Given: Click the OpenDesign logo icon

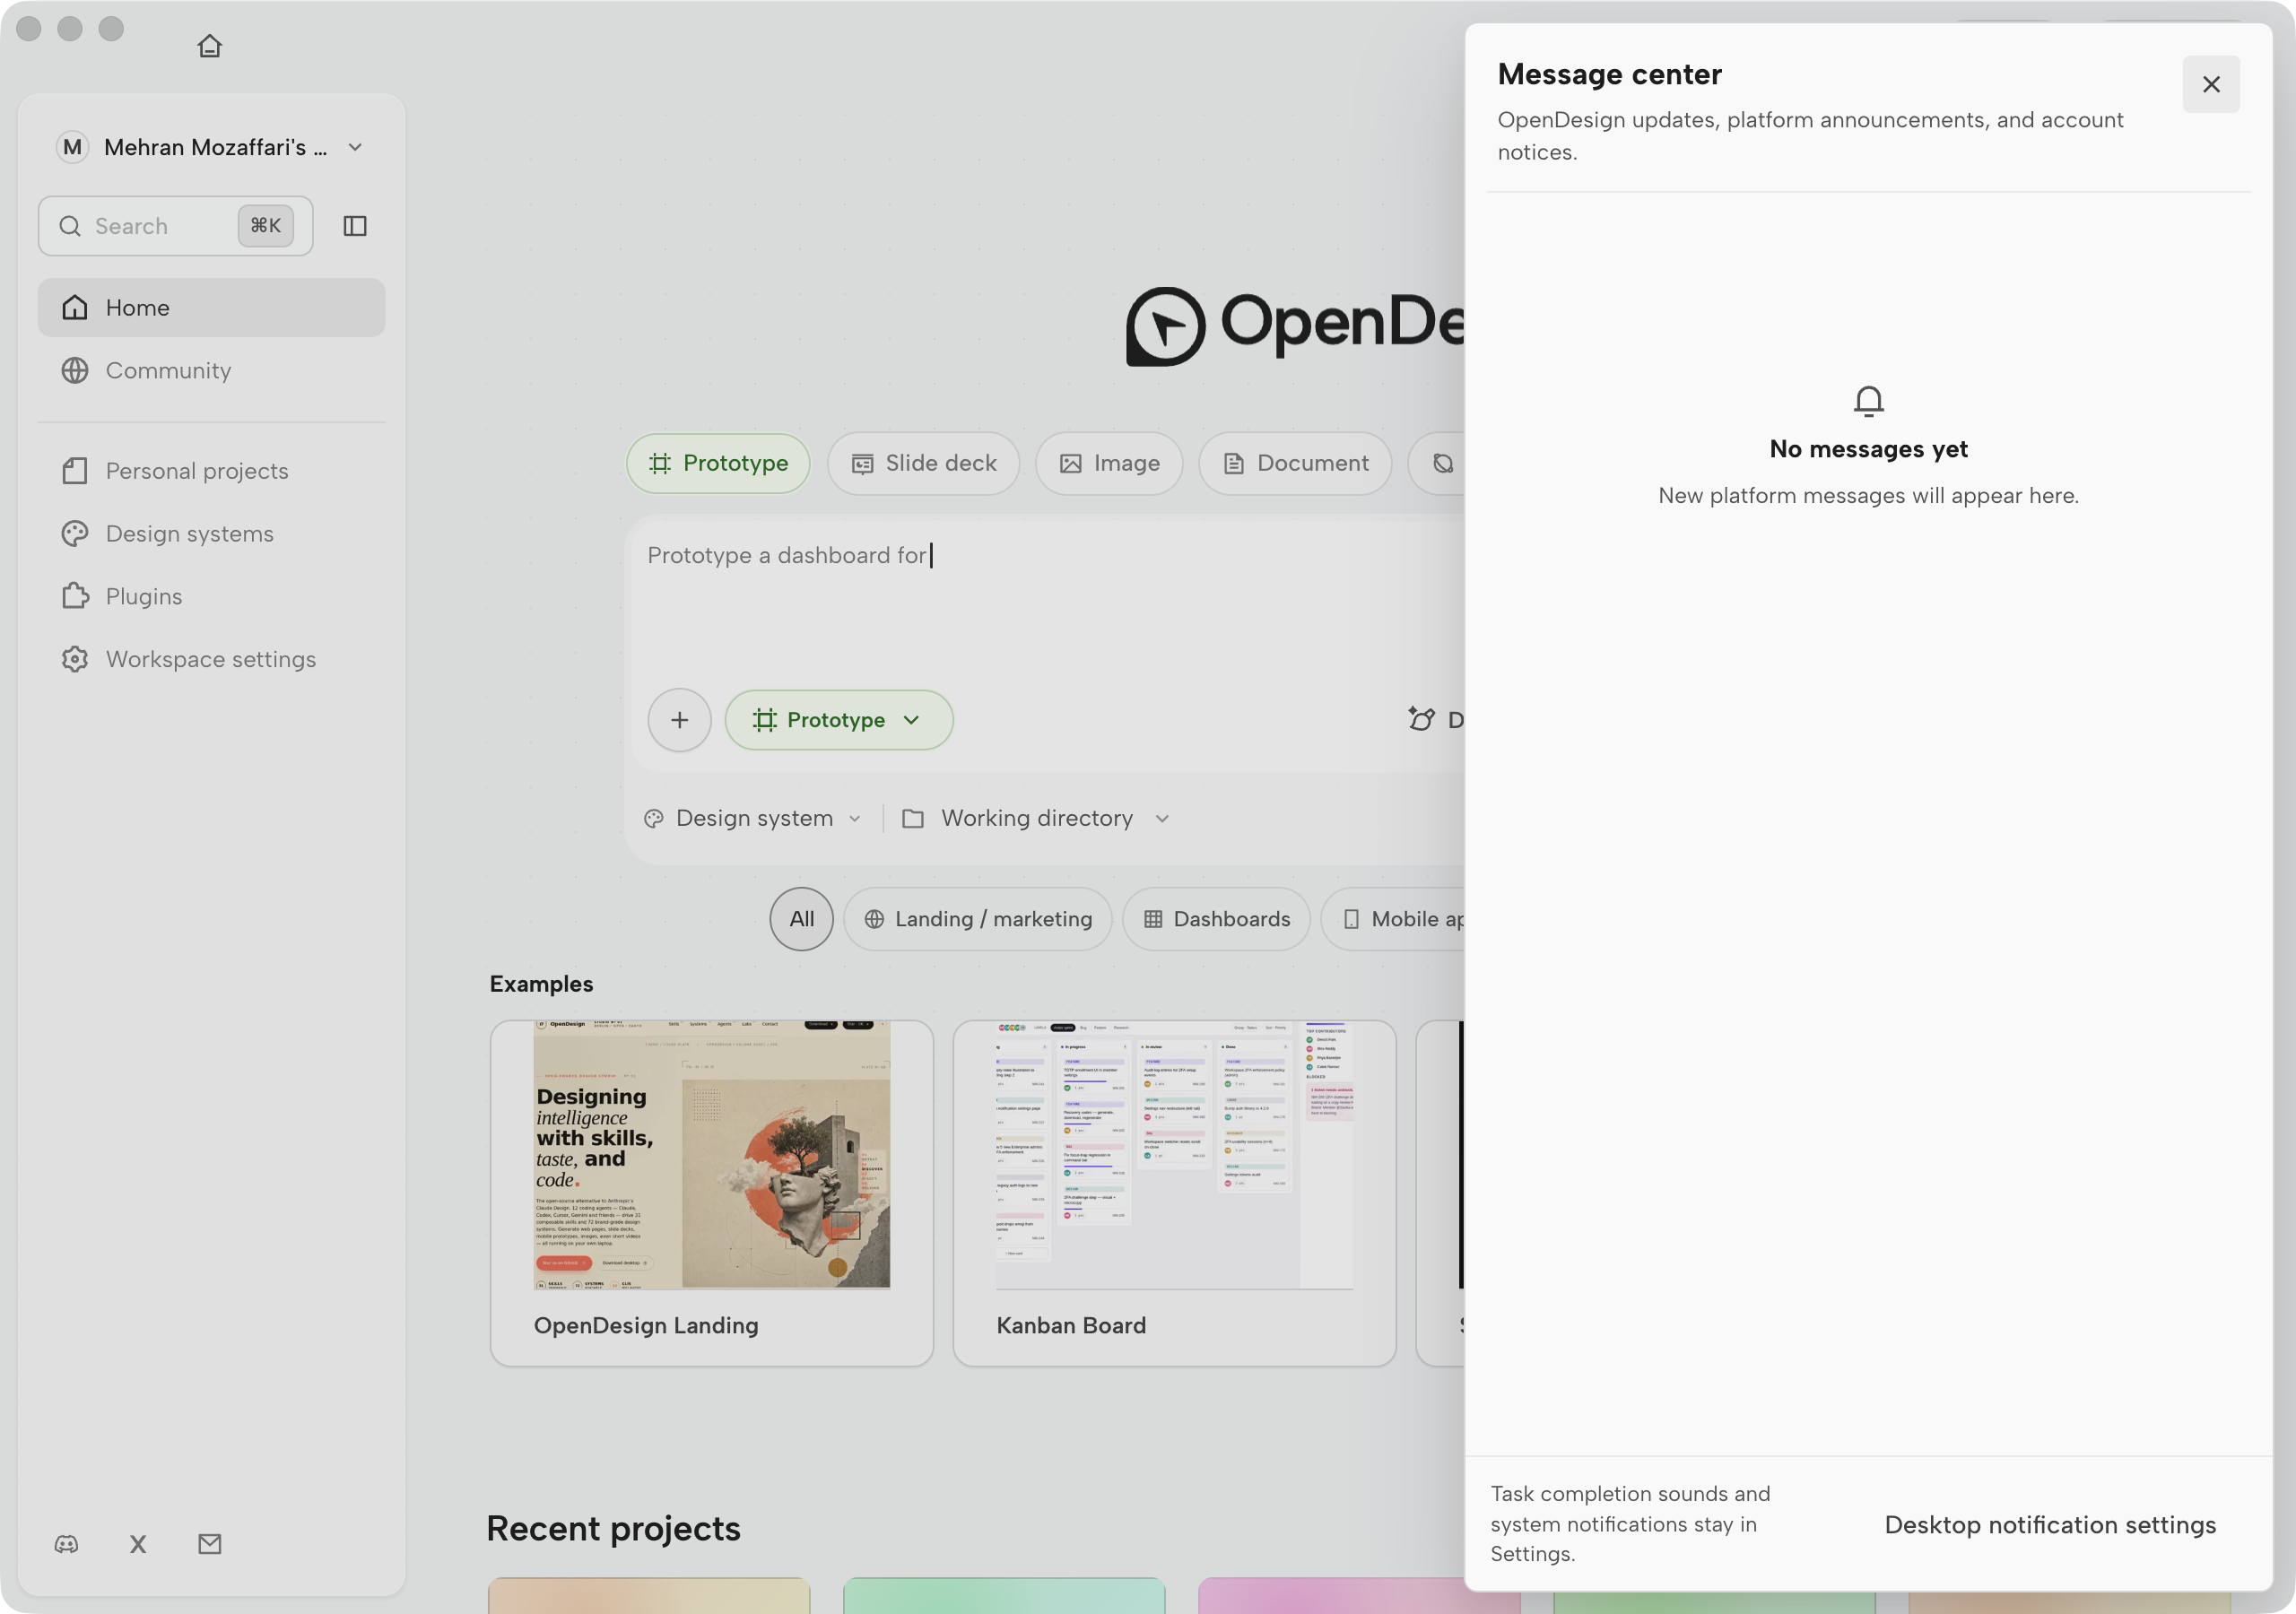Looking at the screenshot, I should 1165,326.
